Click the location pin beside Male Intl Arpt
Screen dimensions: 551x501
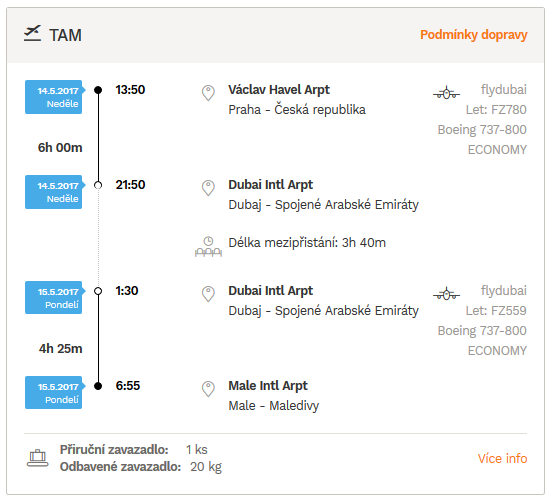[x=208, y=389]
